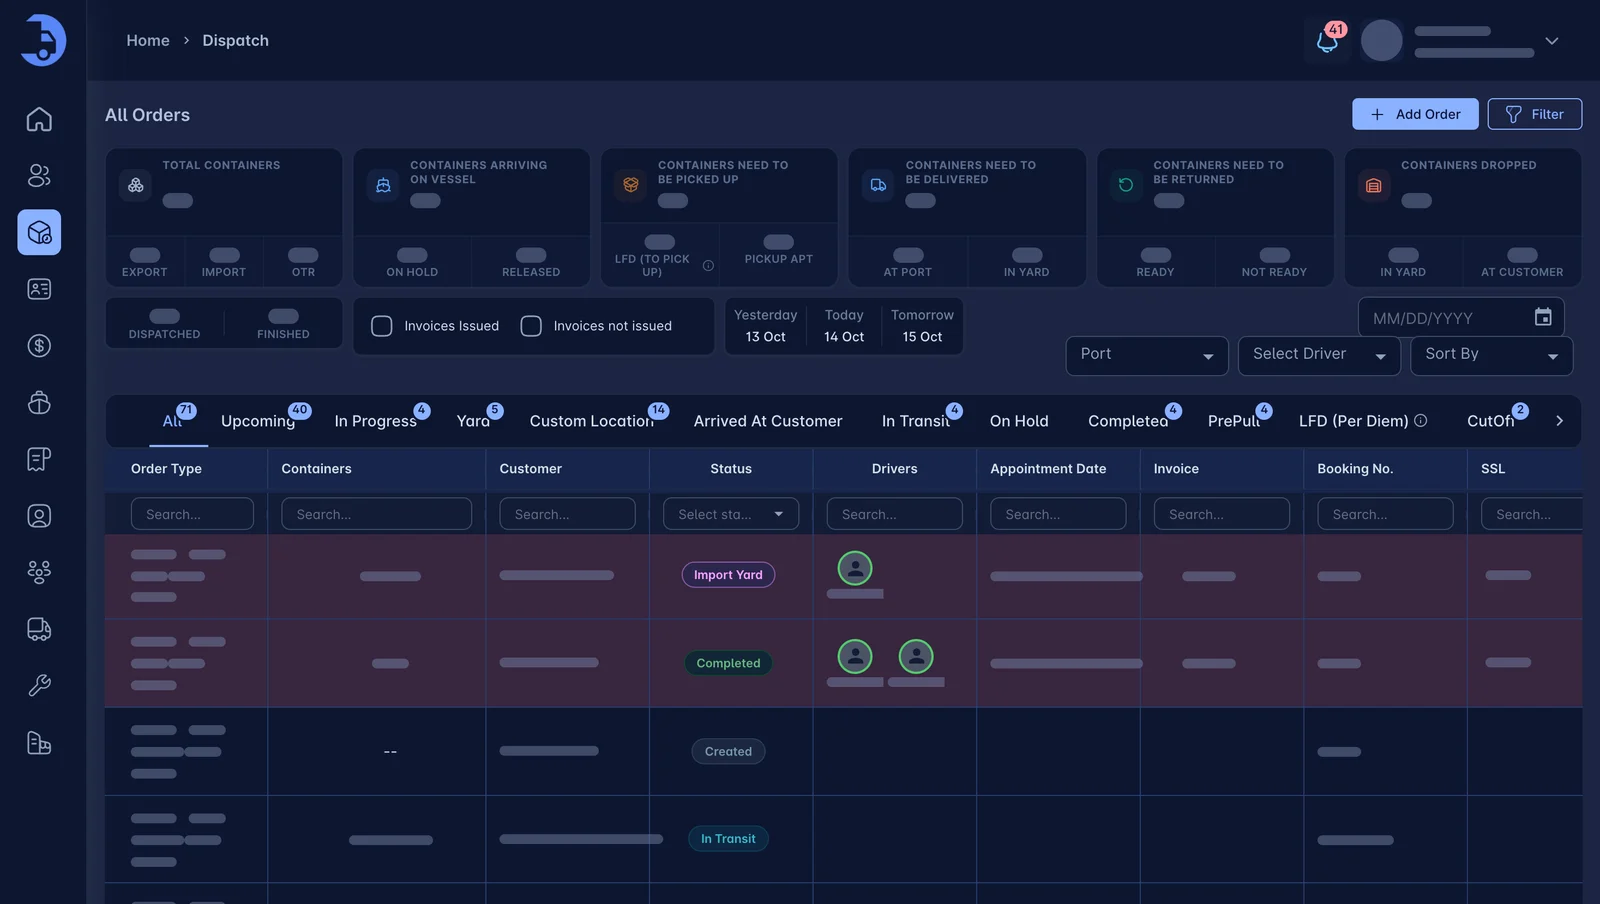Click the Import Yard status badge

point(728,575)
